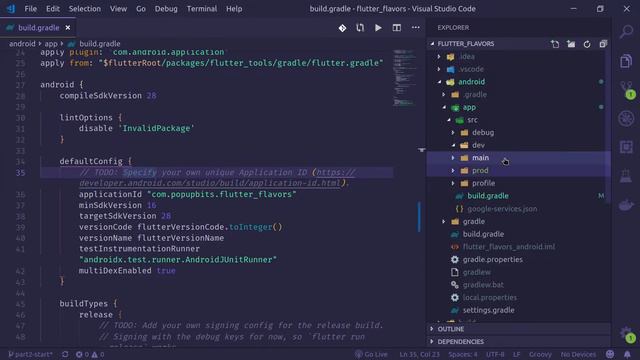Open the Extensions view icon

[x=626, y=147]
